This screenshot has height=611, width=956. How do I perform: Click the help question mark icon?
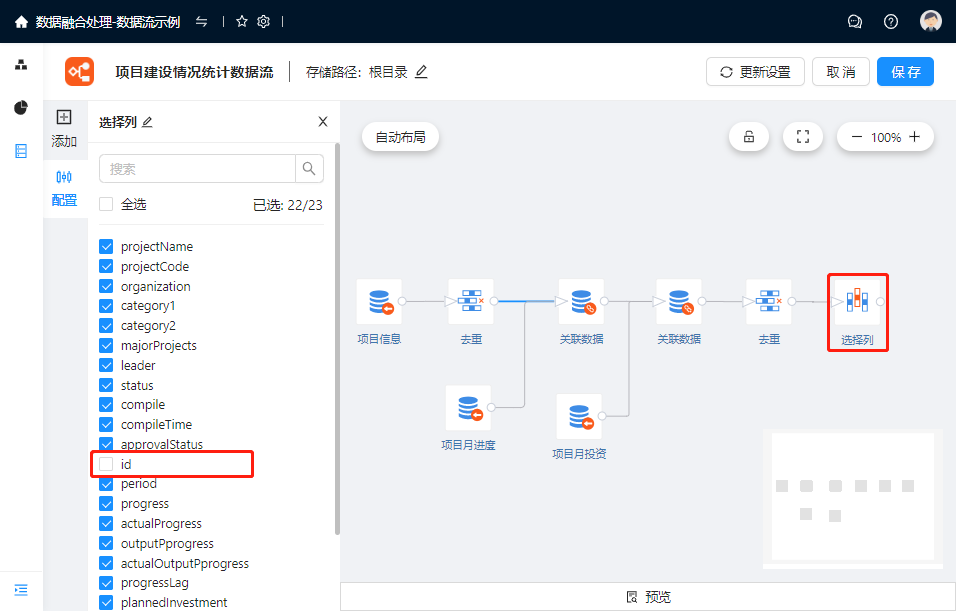891,21
